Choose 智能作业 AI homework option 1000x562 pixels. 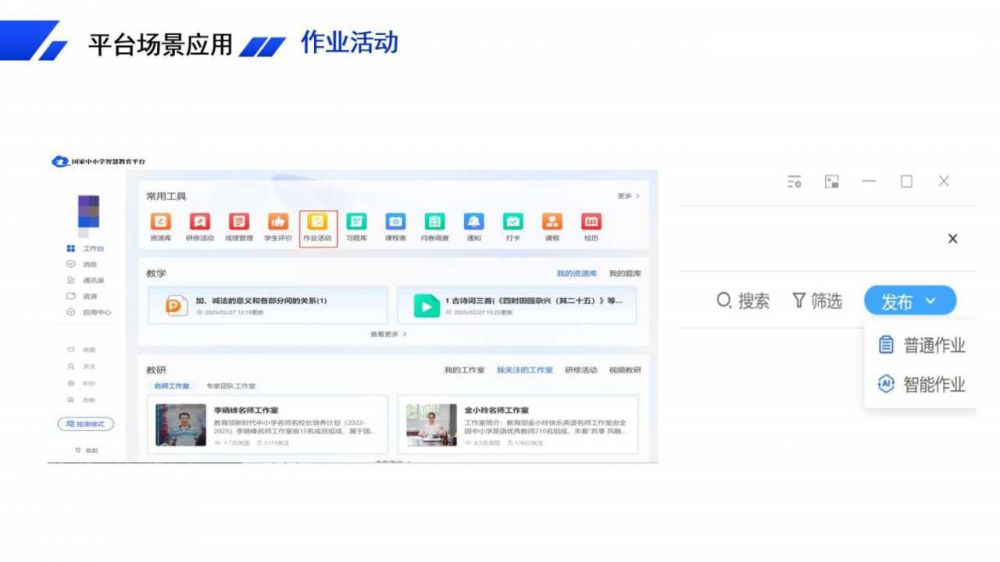click(x=922, y=384)
